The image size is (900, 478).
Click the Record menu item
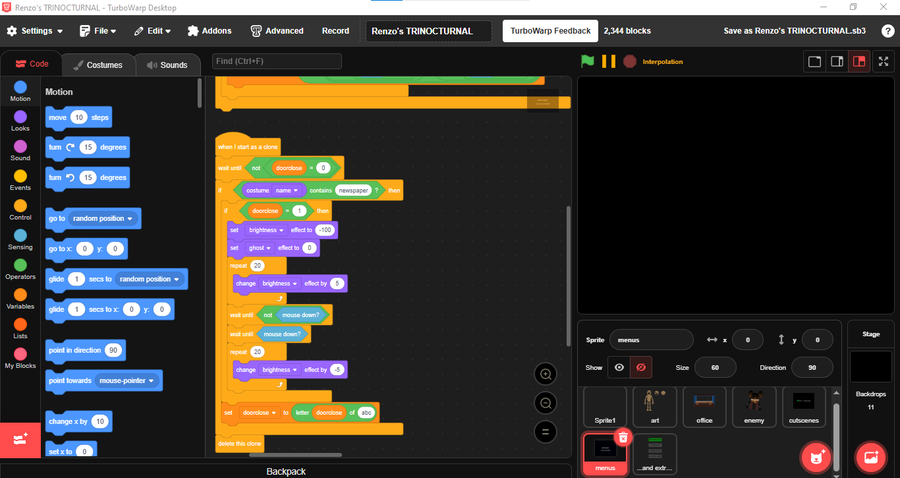click(x=335, y=31)
